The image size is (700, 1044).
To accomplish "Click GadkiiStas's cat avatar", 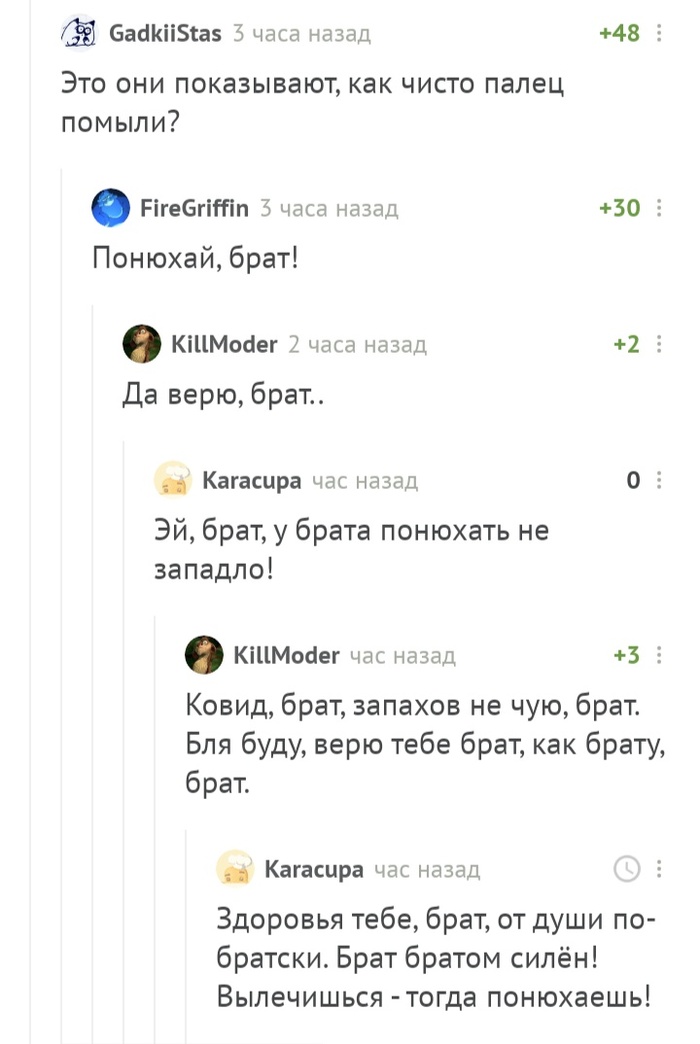I will 77,34.
